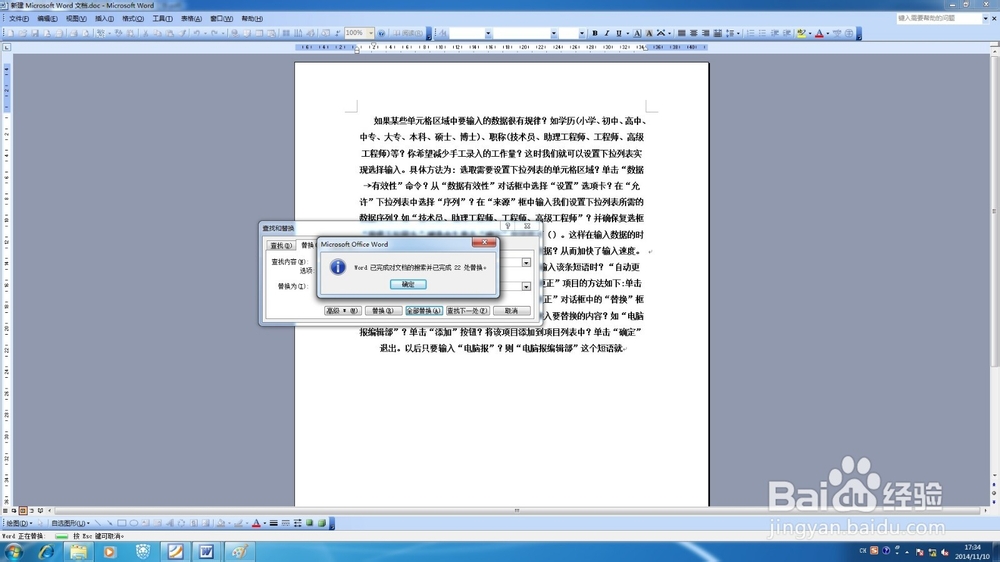
Task: Select the rectangle shape drawing tool
Action: click(121, 523)
